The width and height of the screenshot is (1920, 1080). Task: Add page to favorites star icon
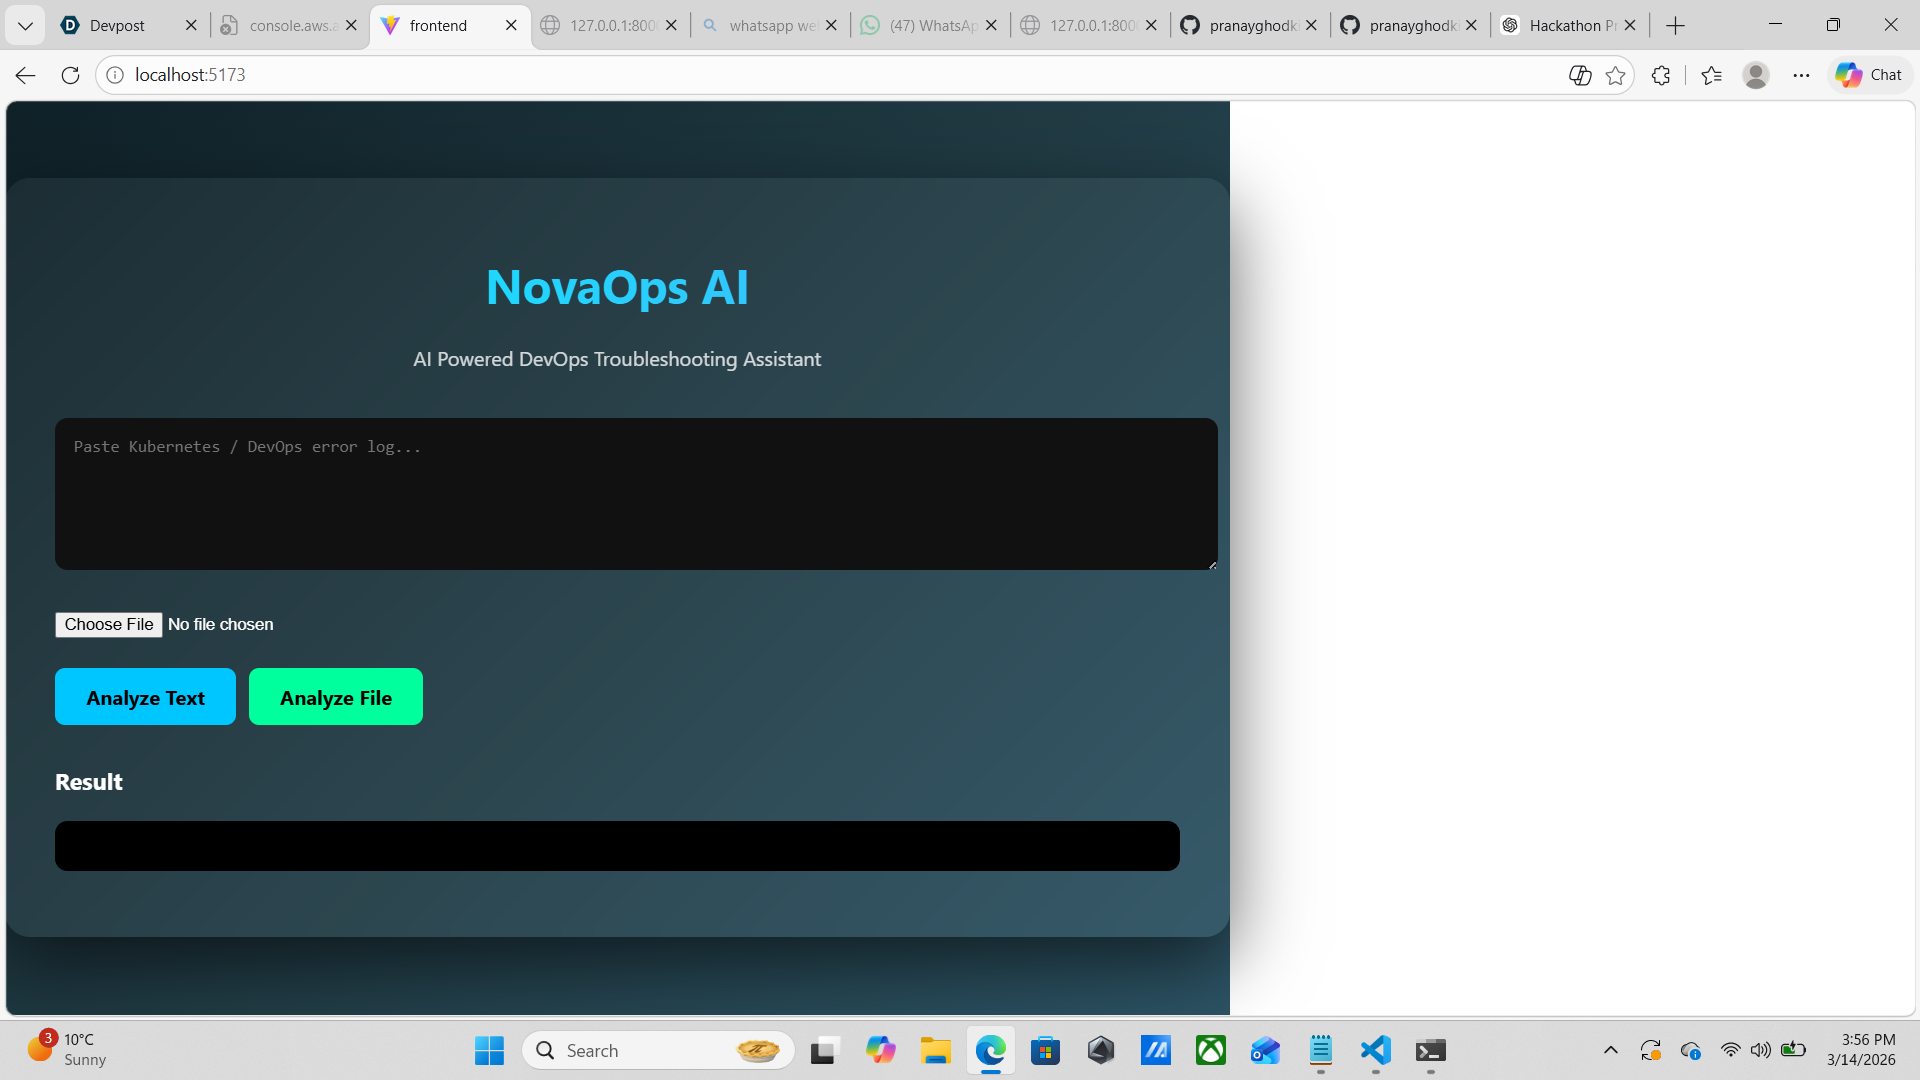click(1615, 75)
